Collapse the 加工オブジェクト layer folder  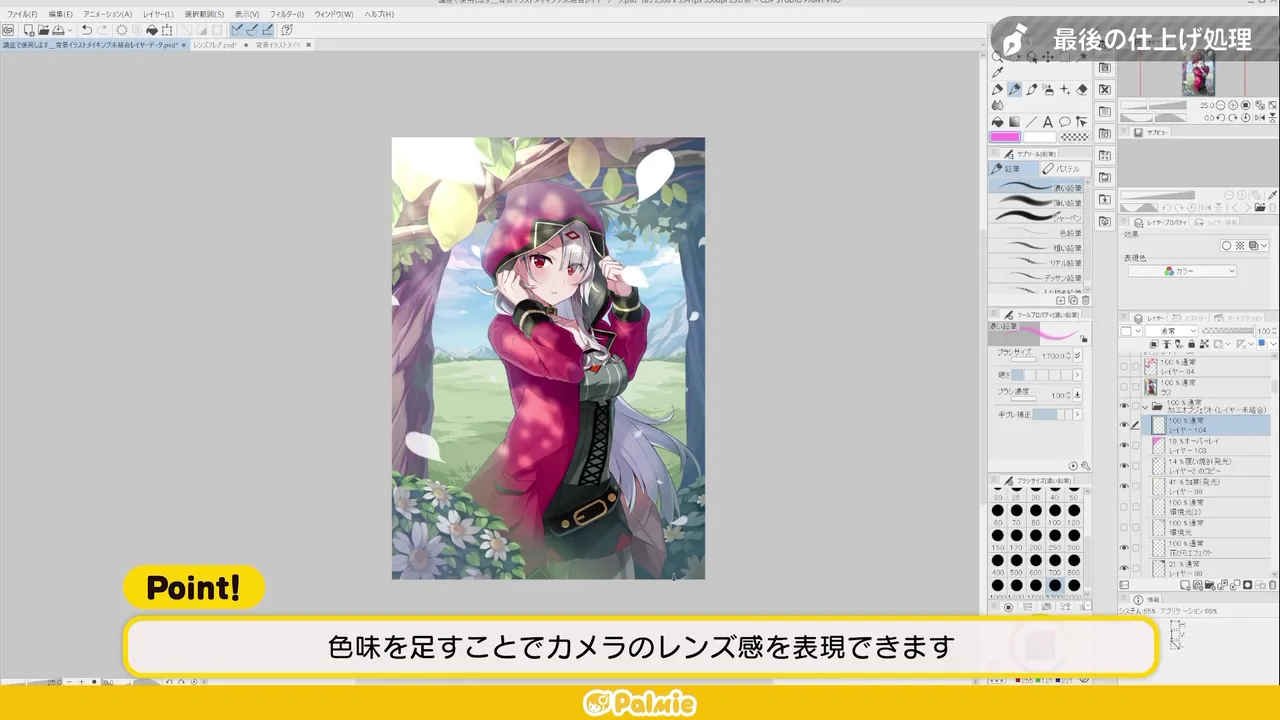pos(1145,407)
